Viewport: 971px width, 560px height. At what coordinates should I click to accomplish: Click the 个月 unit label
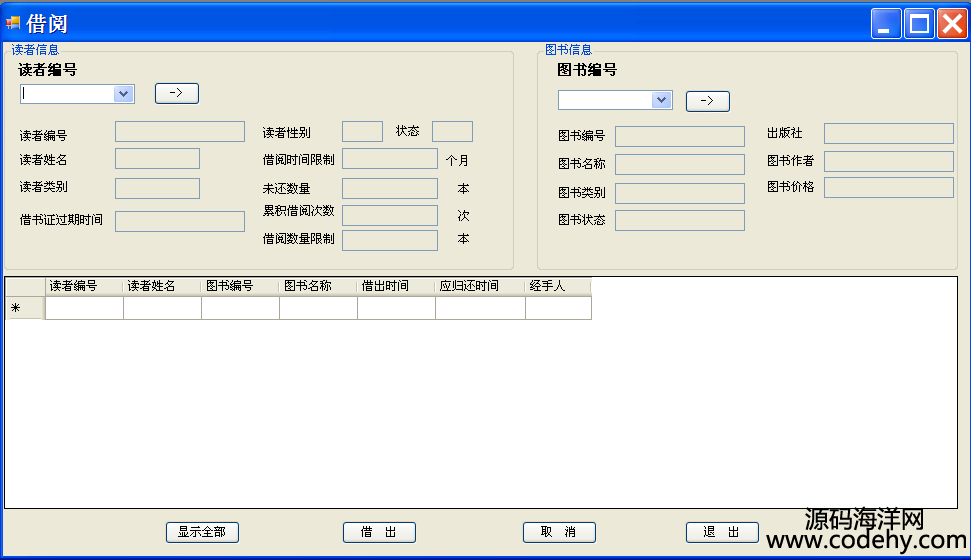click(x=457, y=160)
